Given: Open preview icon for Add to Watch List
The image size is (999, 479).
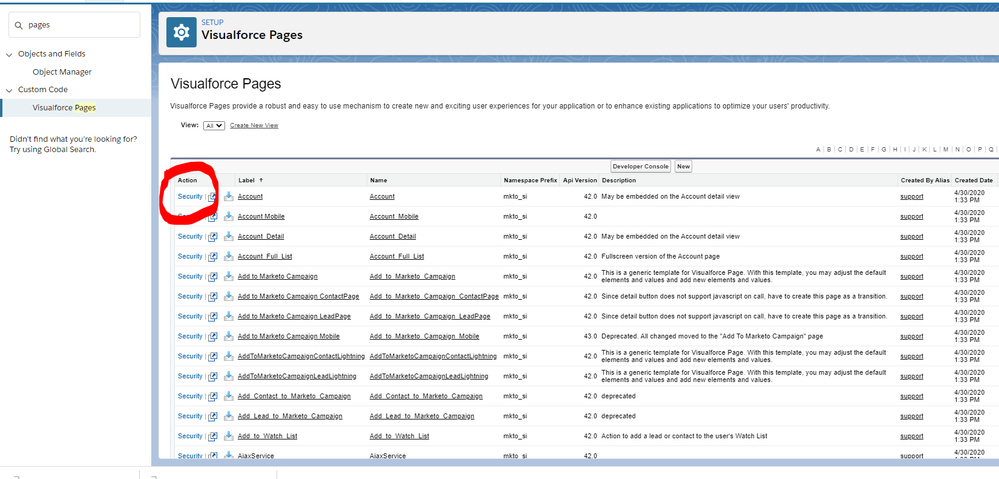Looking at the screenshot, I should pyautogui.click(x=212, y=436).
